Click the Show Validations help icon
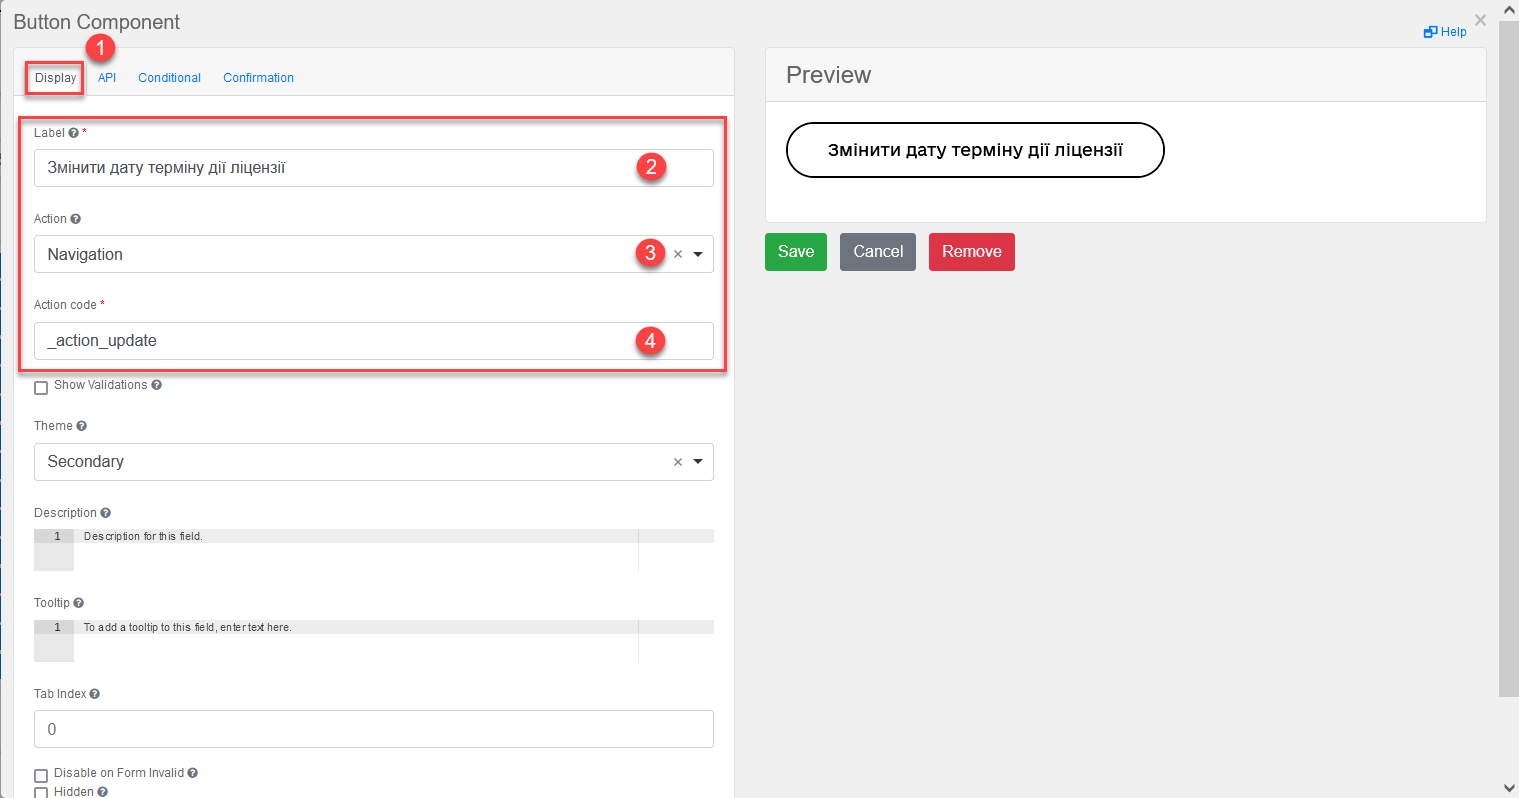Image resolution: width=1519 pixels, height=798 pixels. pyautogui.click(x=156, y=385)
